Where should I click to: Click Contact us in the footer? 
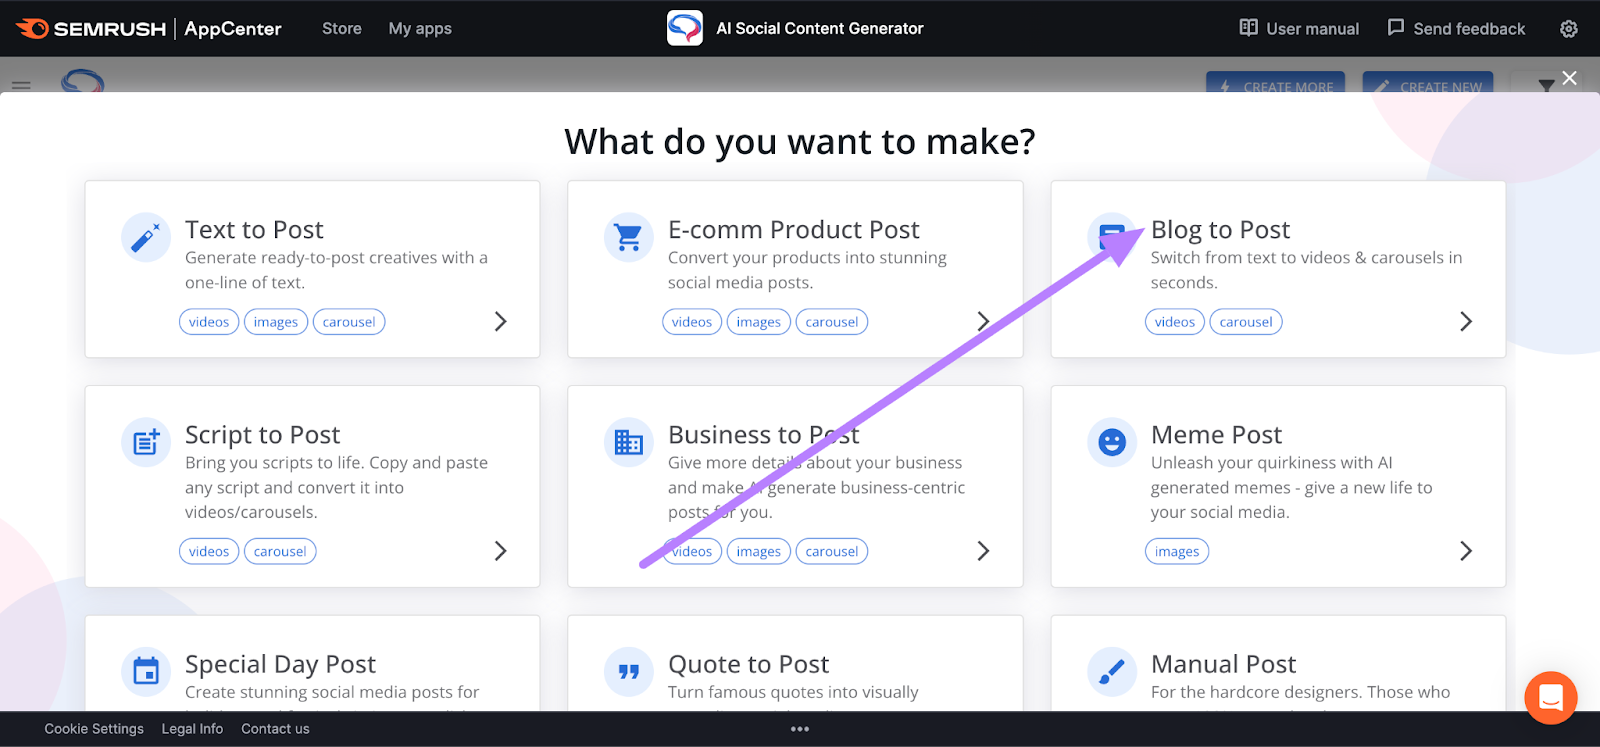click(x=275, y=729)
